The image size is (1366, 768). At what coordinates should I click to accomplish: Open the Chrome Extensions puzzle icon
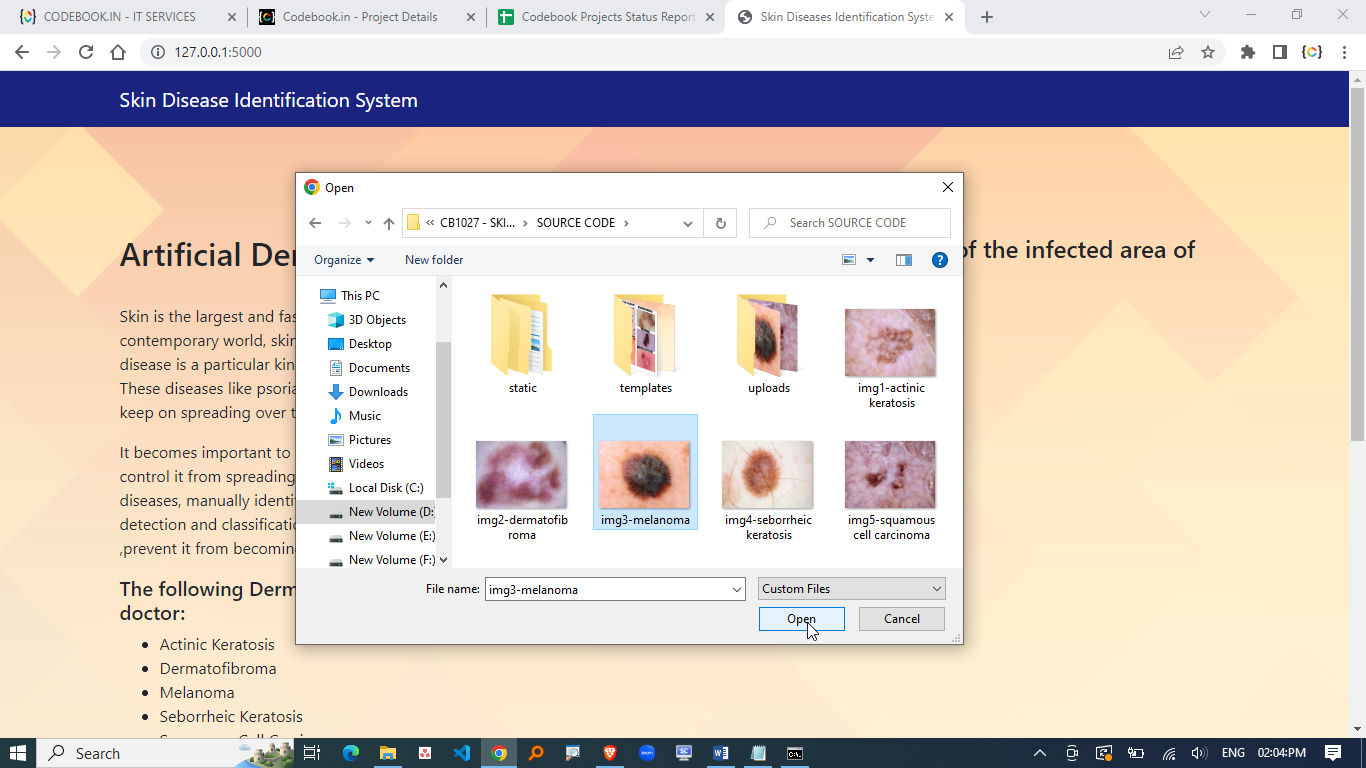(x=1247, y=52)
